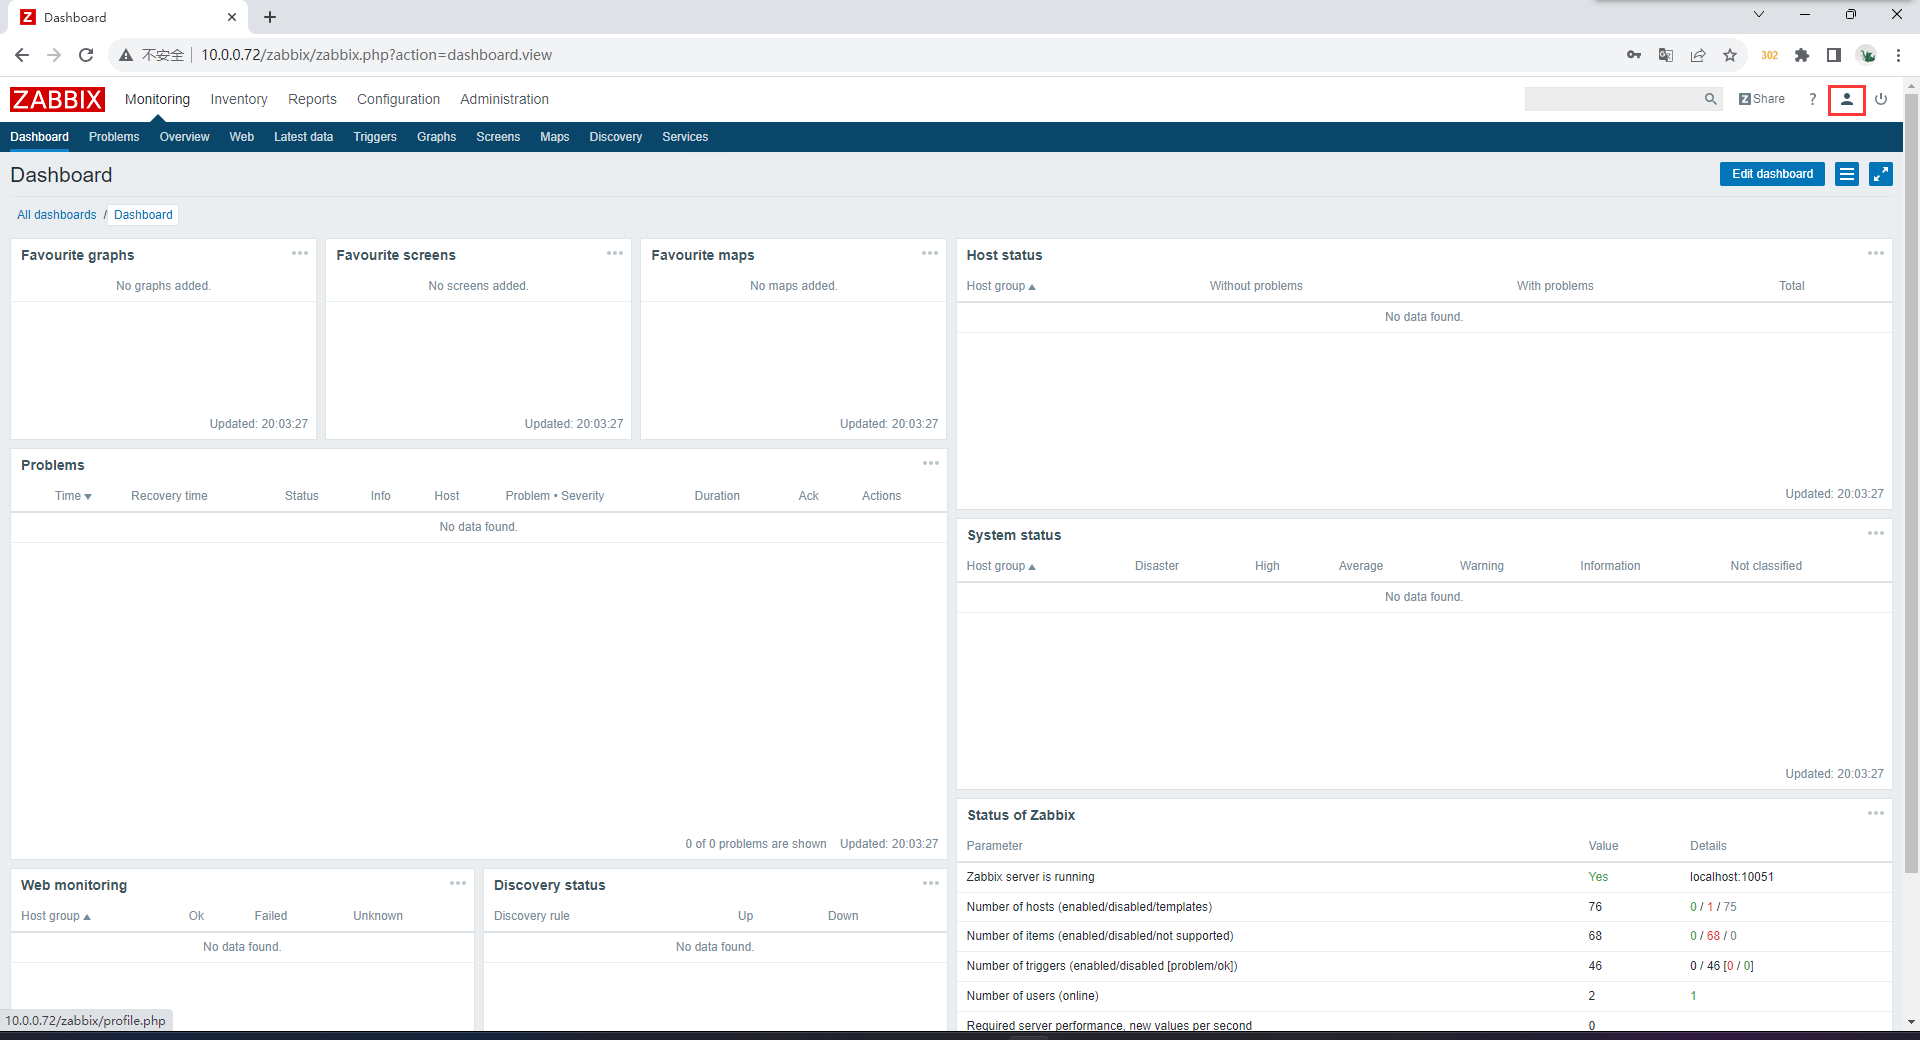1920x1040 pixels.
Task: Open Favourite graphs widget menu dots
Action: click(x=300, y=254)
